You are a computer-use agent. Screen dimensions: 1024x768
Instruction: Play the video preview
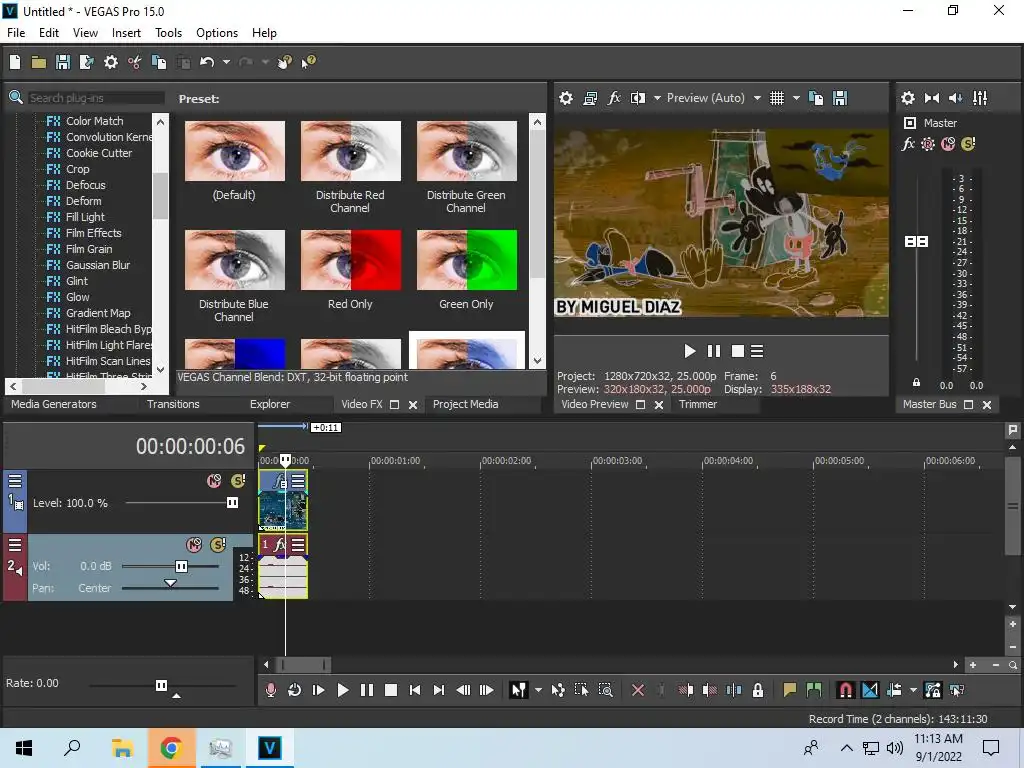pyautogui.click(x=690, y=351)
